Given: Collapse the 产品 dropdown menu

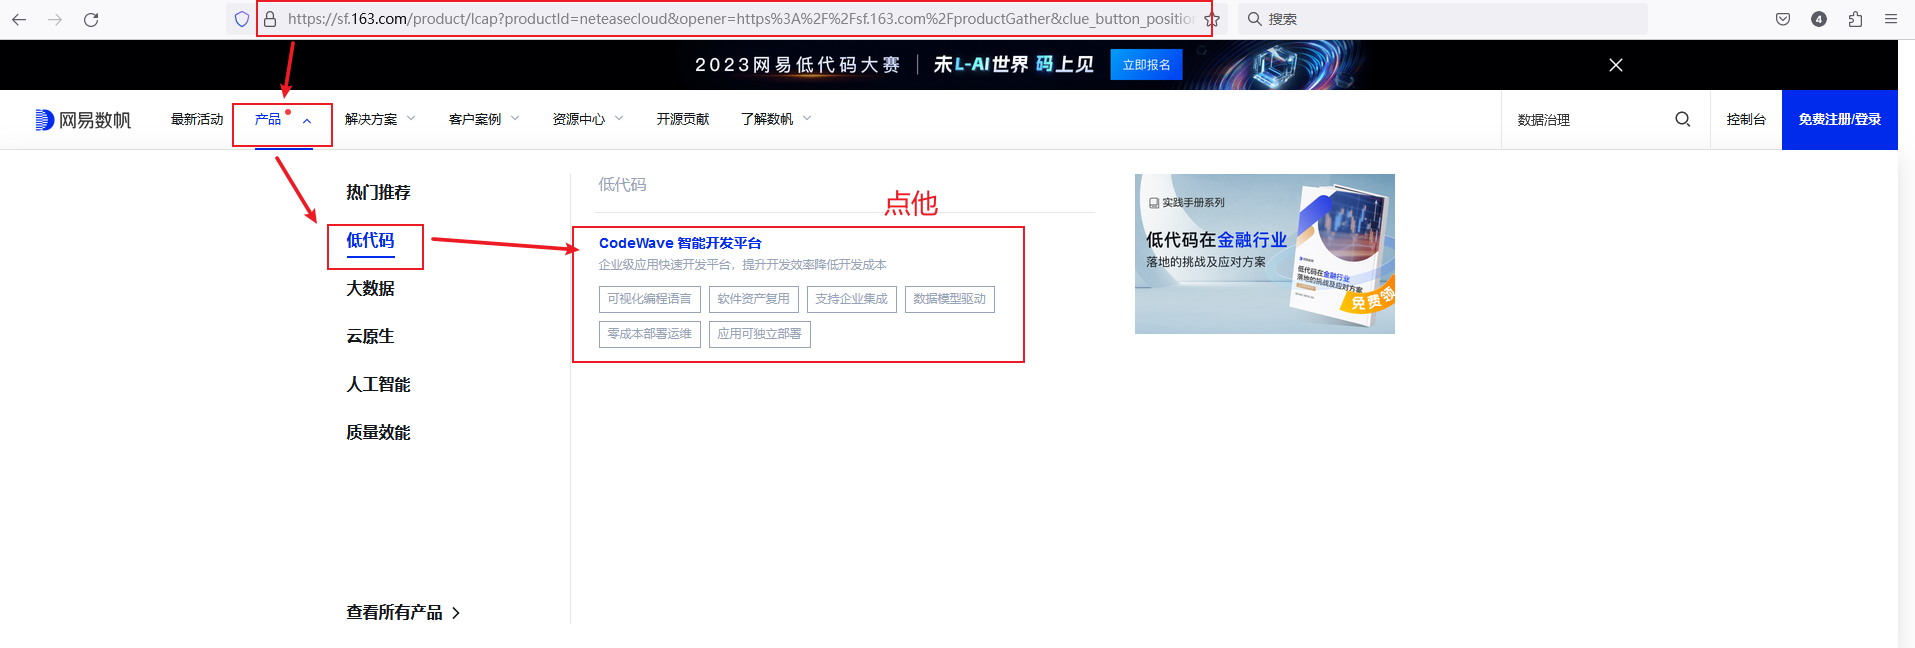Looking at the screenshot, I should pos(283,119).
